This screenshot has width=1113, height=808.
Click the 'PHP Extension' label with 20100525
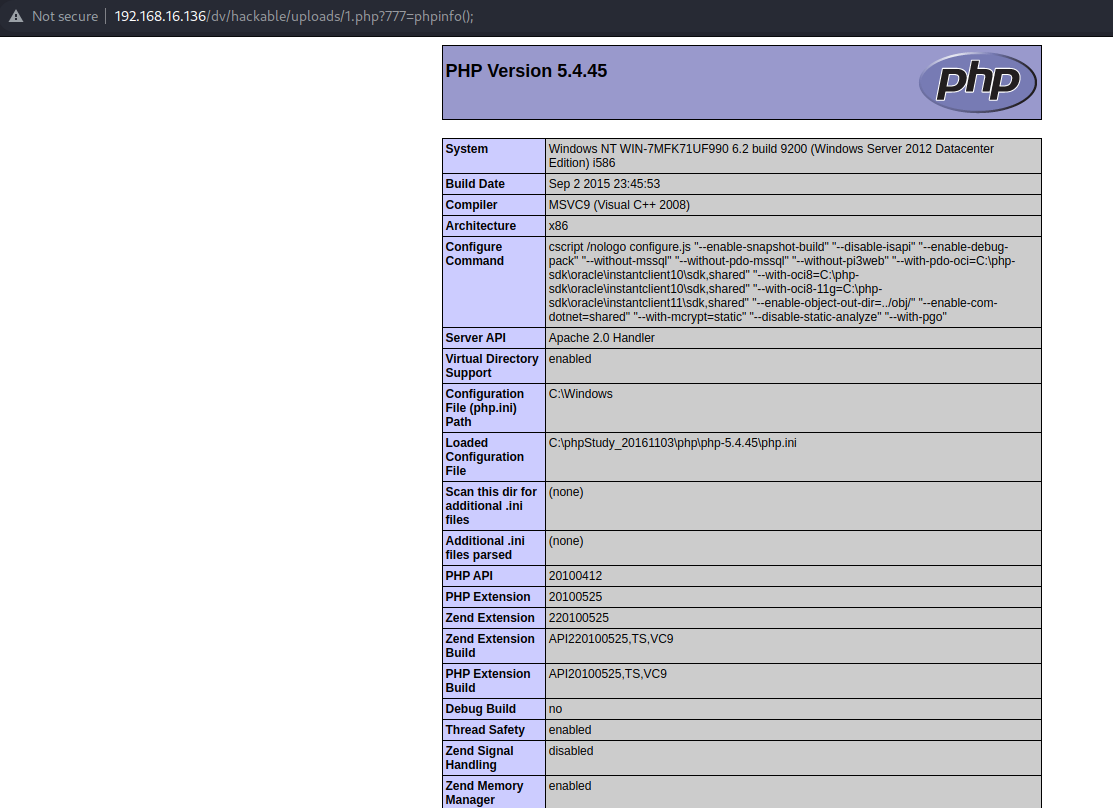point(488,597)
